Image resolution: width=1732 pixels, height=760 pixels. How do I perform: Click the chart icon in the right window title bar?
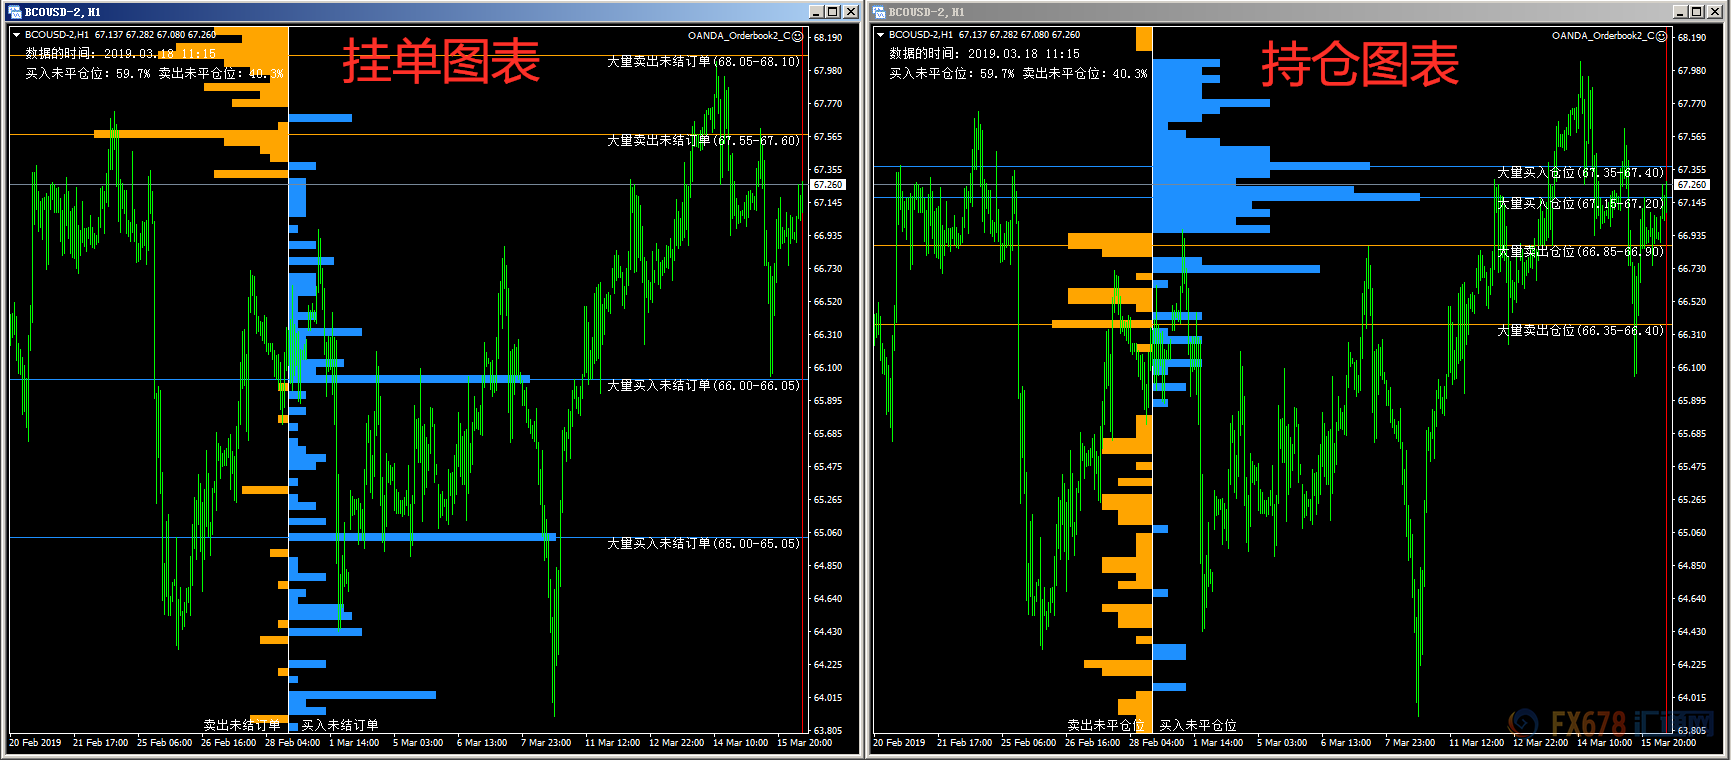click(879, 12)
